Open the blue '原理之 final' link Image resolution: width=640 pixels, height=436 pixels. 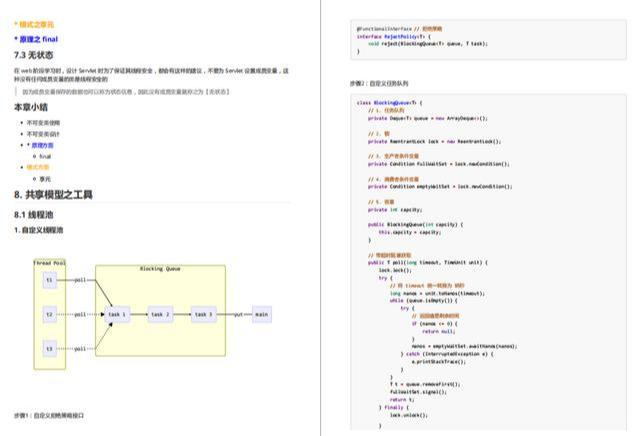tap(36, 39)
